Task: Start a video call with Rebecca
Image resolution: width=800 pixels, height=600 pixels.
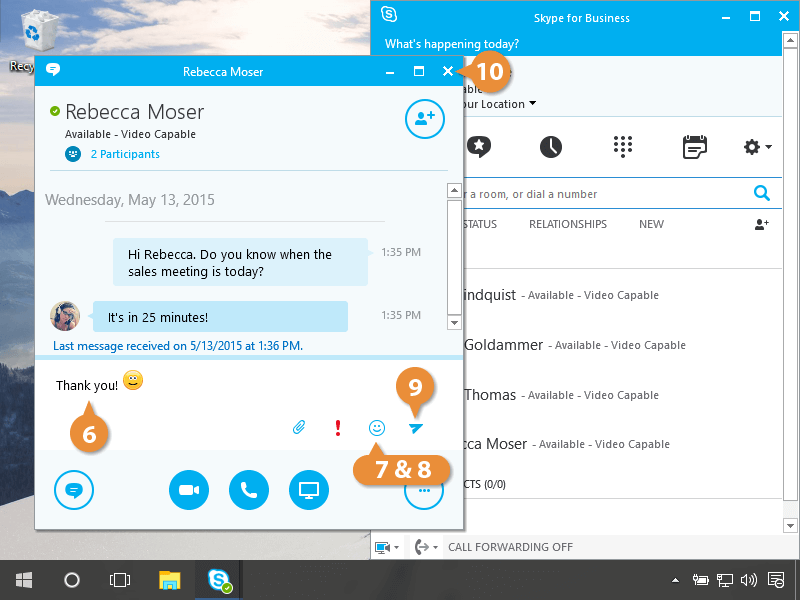Action: (x=189, y=490)
